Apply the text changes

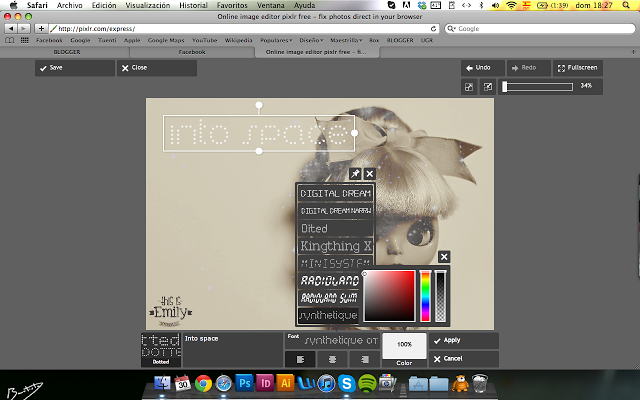pos(465,341)
